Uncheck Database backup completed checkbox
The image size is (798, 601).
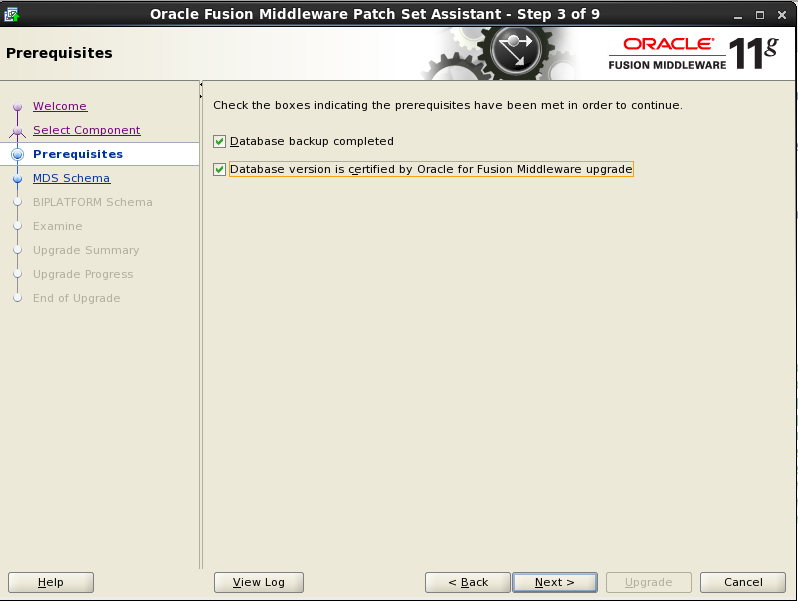219,141
